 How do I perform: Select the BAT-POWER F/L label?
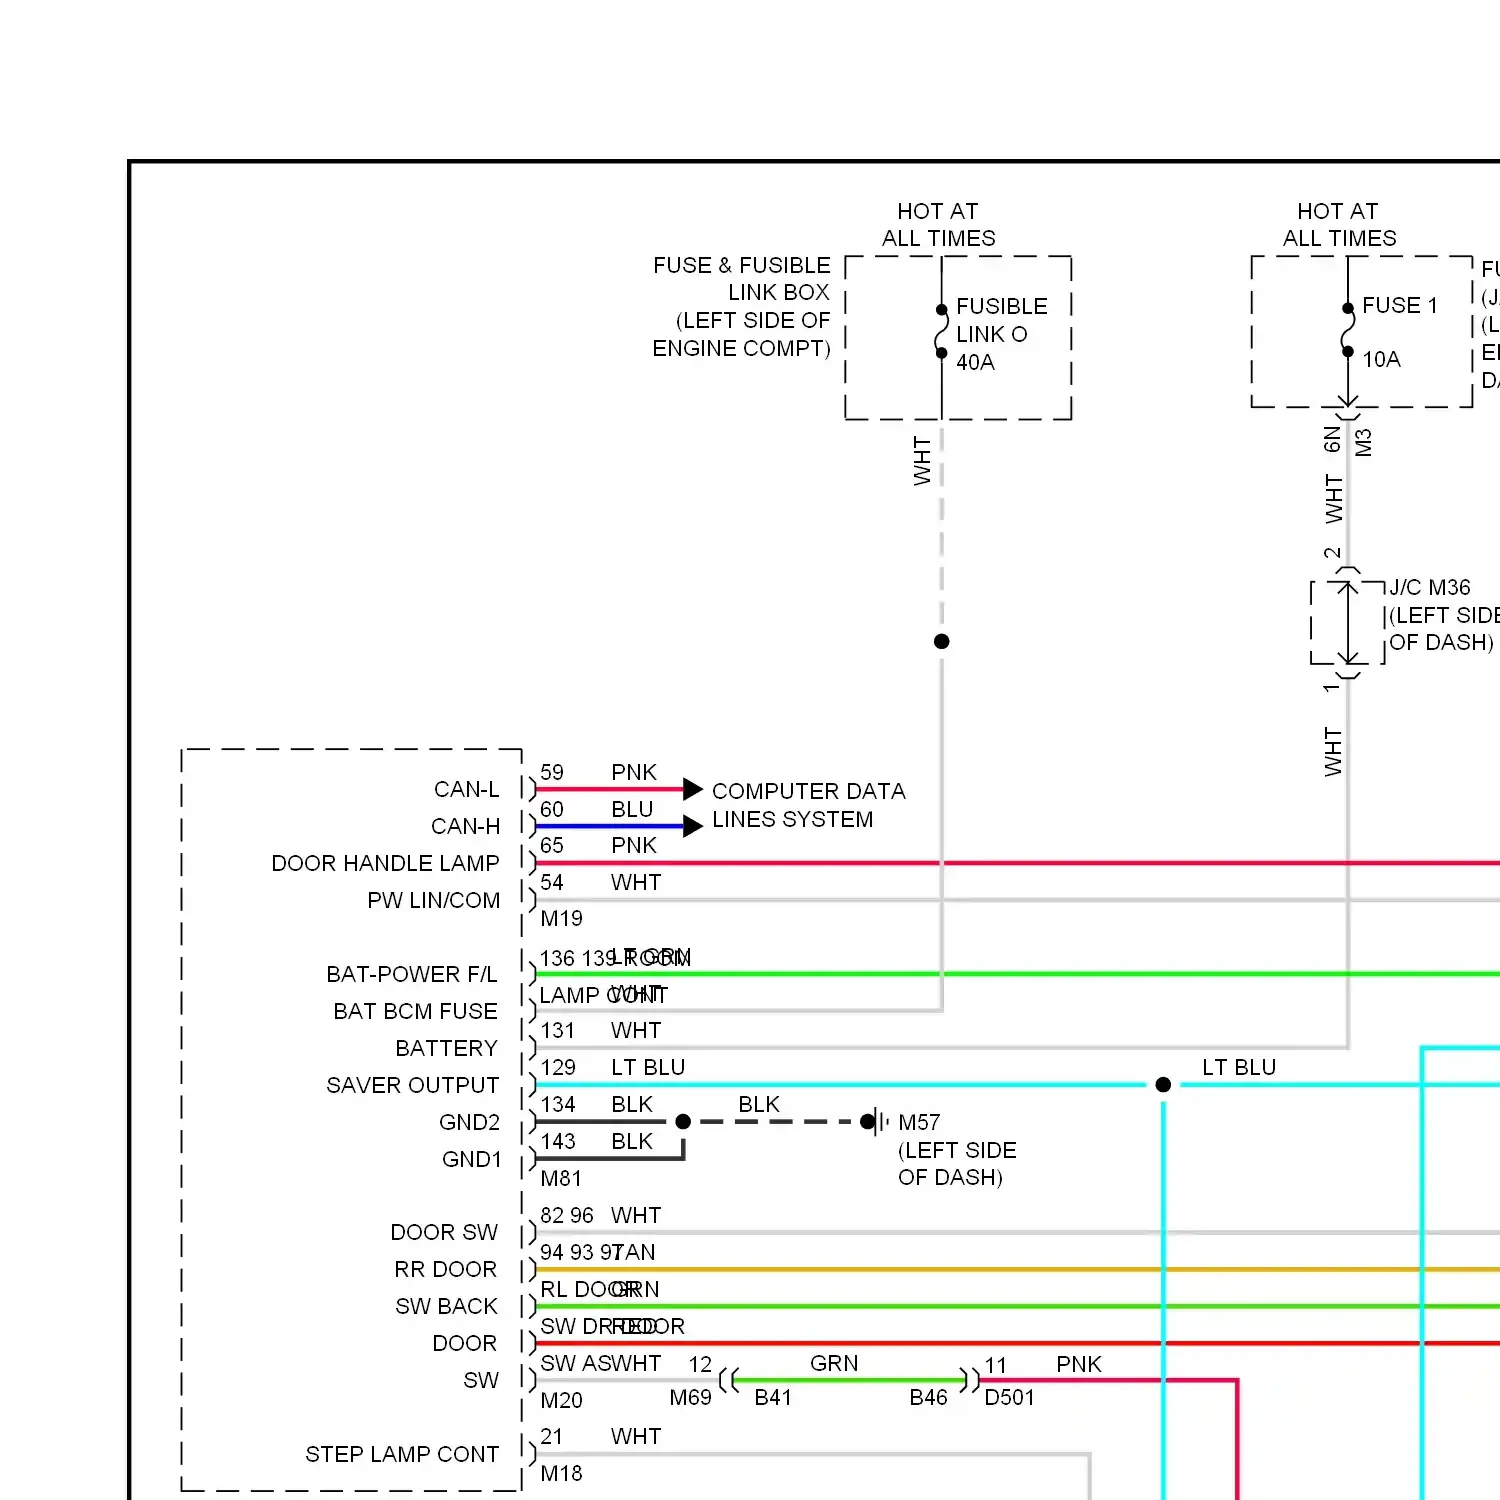pyautogui.click(x=411, y=974)
